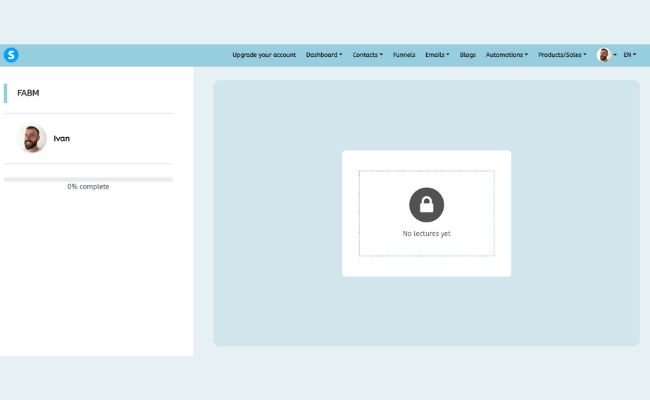Open the EN language selector
The width and height of the screenshot is (650, 400).
point(630,55)
